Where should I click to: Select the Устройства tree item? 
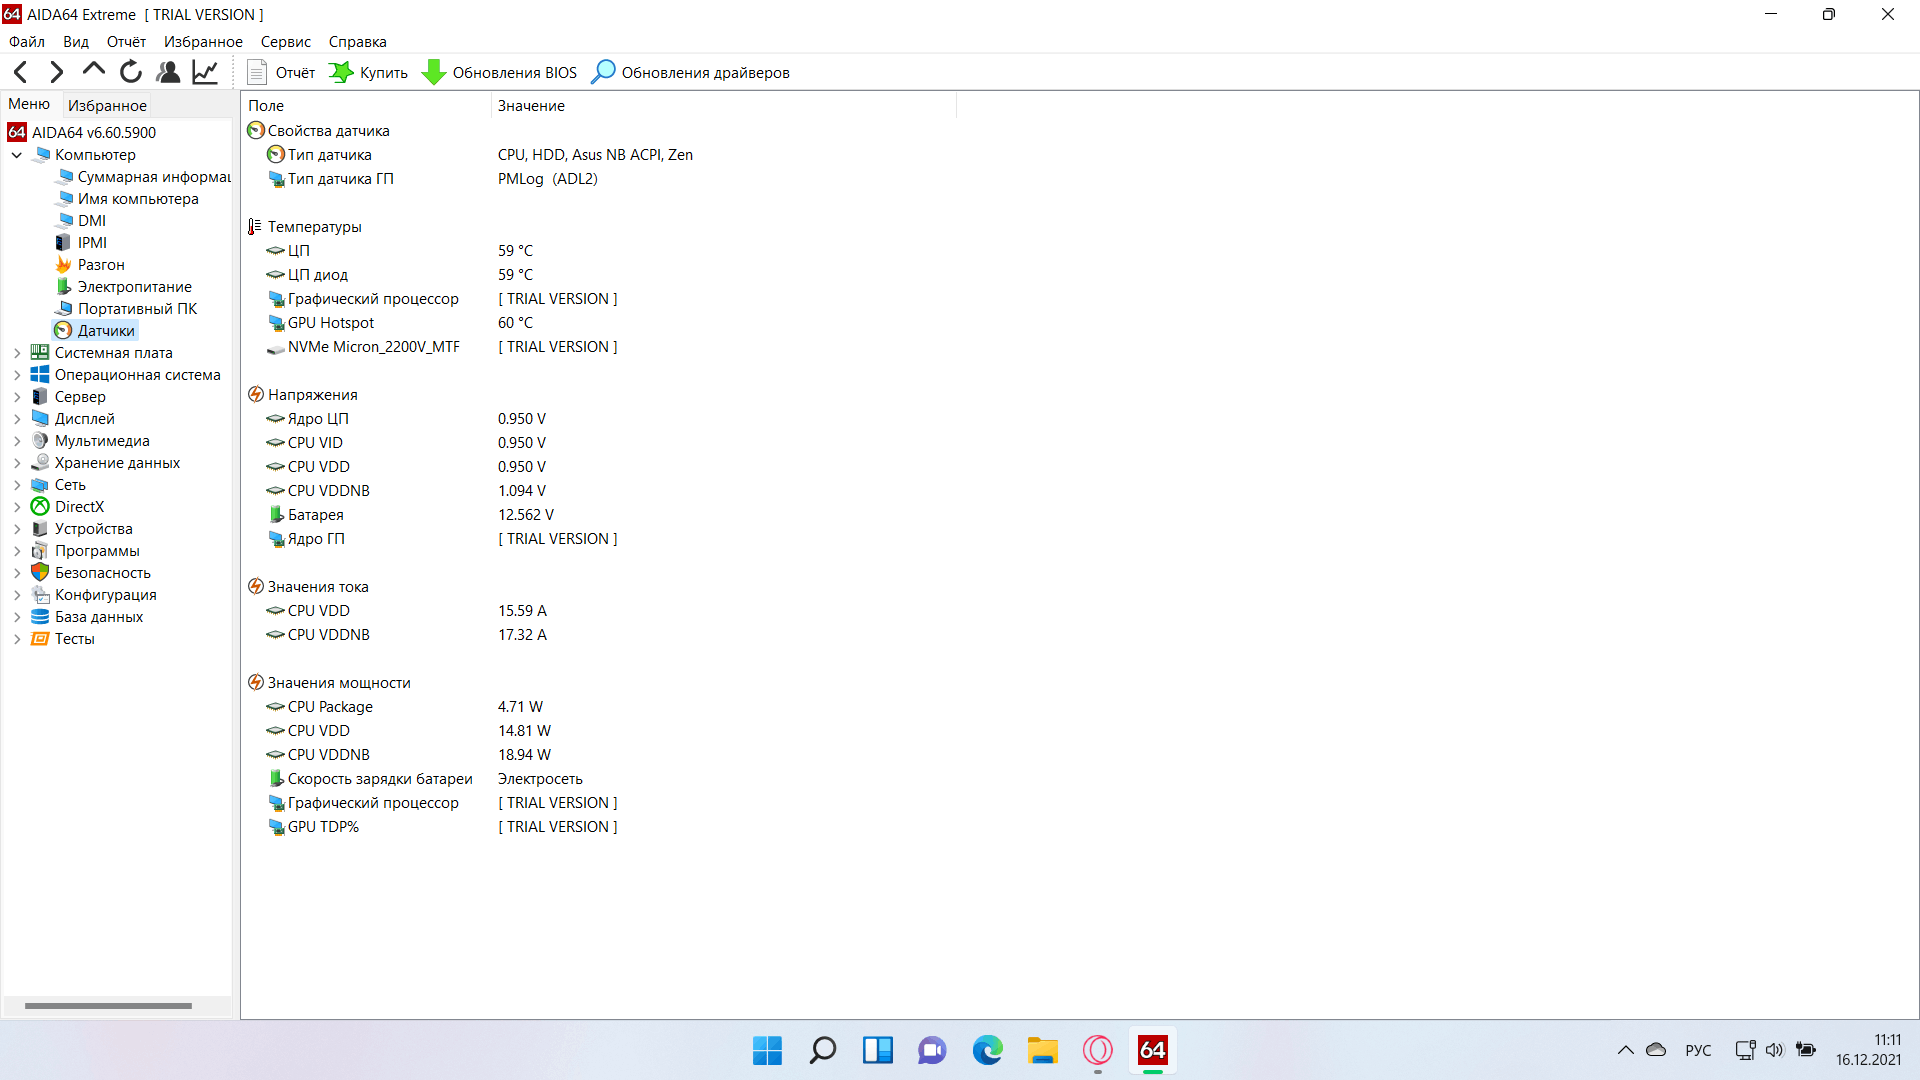(82, 529)
